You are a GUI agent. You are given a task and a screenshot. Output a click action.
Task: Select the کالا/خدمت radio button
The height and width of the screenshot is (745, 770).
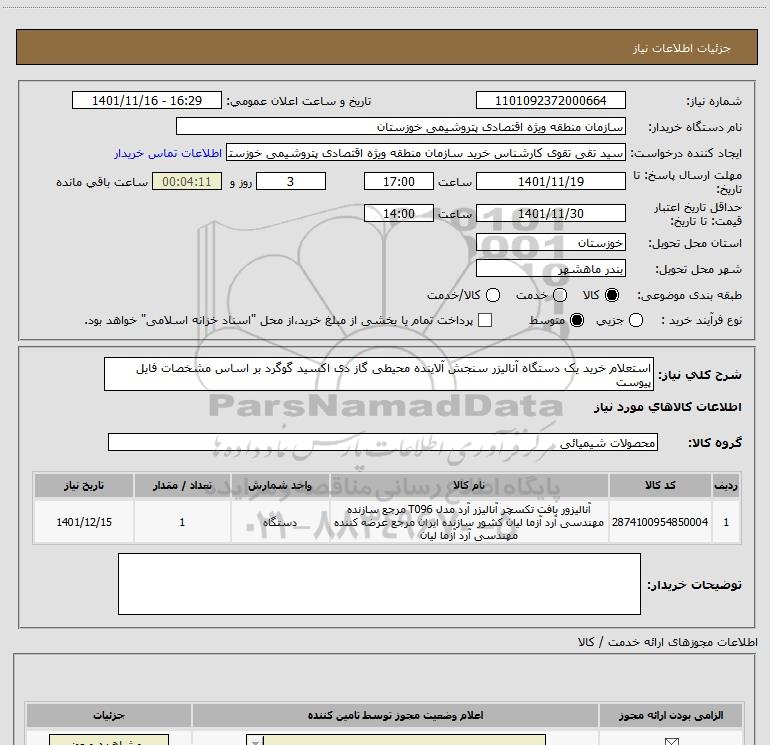click(493, 295)
